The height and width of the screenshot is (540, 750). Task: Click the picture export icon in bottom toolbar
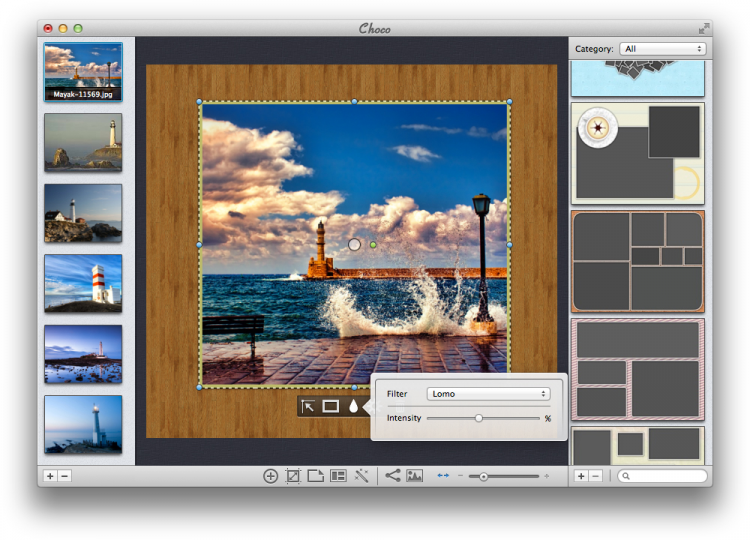(414, 476)
